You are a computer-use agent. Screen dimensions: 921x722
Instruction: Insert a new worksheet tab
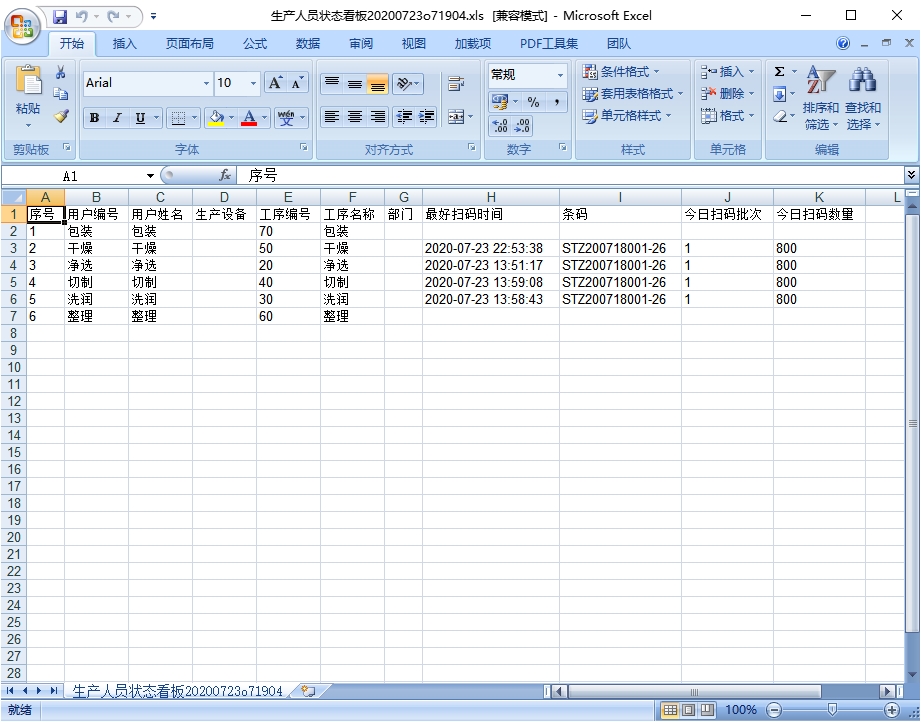(x=308, y=691)
